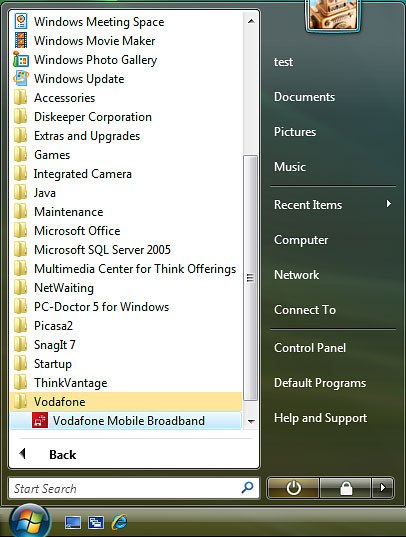The width and height of the screenshot is (406, 537).
Task: Click the power button icon
Action: click(293, 488)
